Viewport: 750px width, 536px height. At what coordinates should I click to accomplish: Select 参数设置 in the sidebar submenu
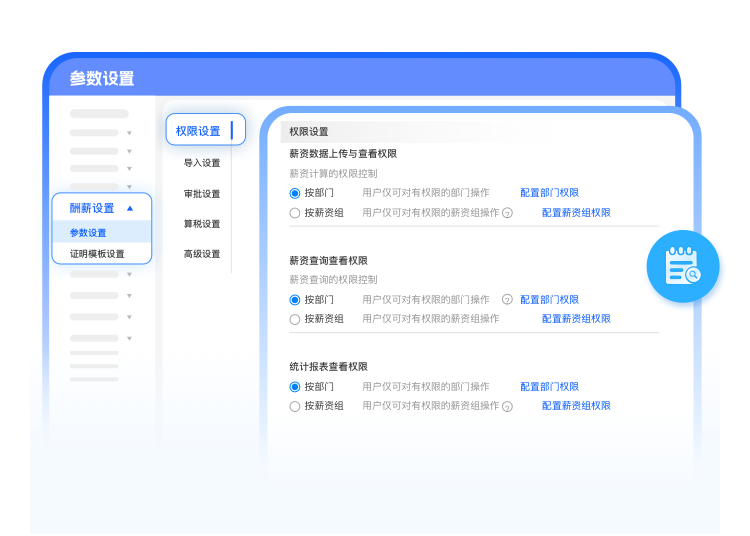tap(88, 233)
